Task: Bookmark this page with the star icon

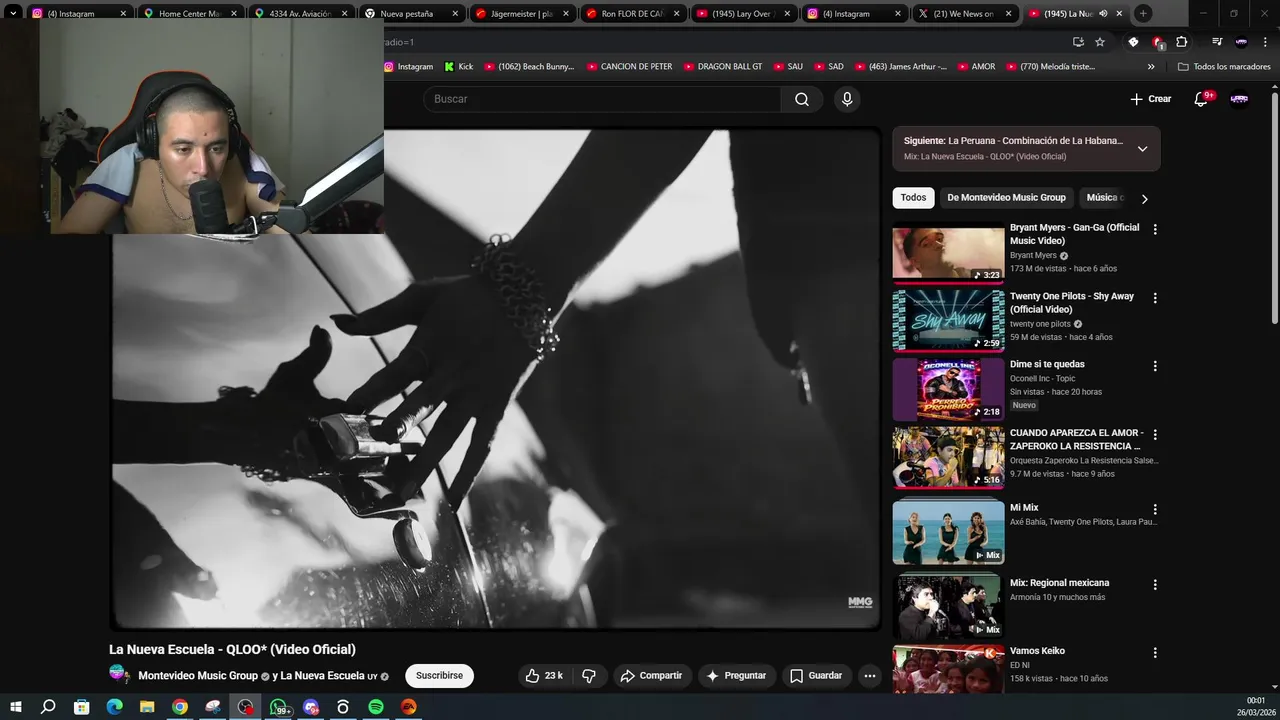Action: [1100, 42]
